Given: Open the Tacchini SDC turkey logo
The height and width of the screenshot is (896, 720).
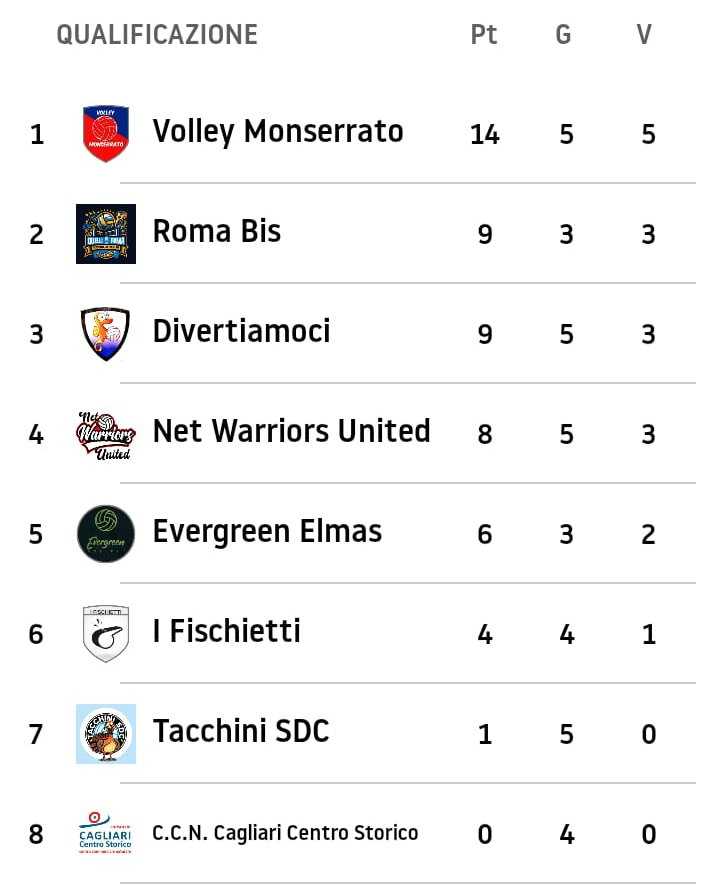Looking at the screenshot, I should (x=105, y=733).
